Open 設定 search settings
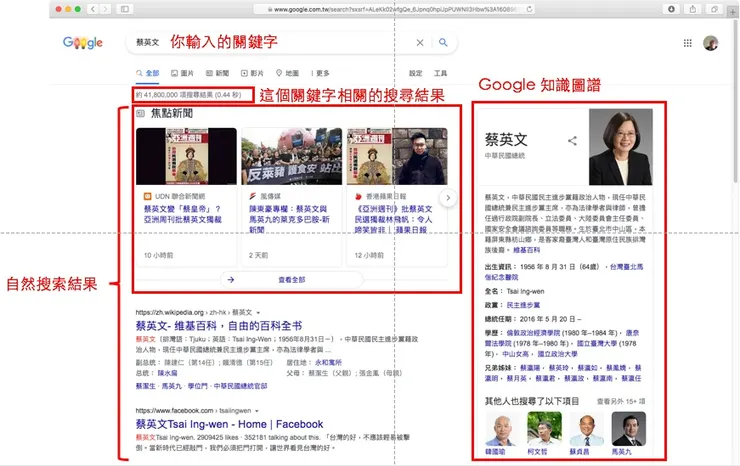 click(415, 73)
